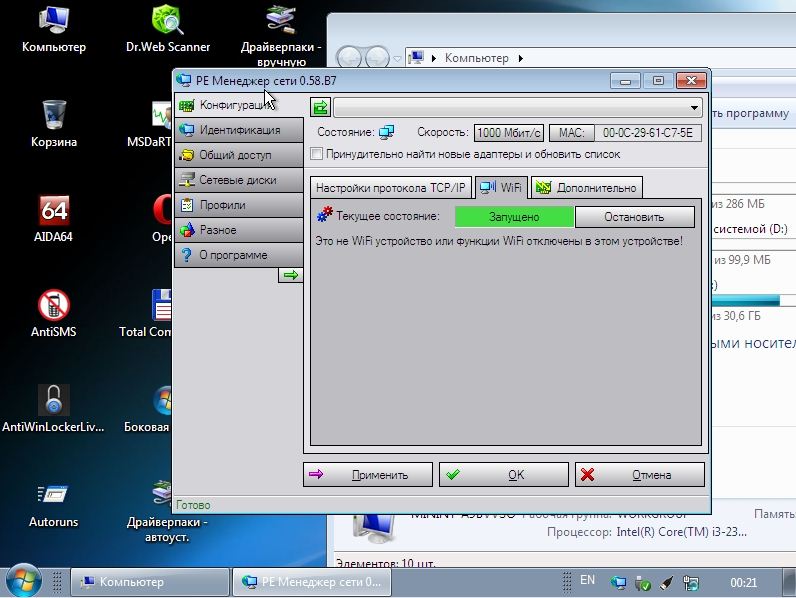This screenshot has width=796, height=598.
Task: Enable forced search for new adapters checkbox
Action: [x=317, y=154]
